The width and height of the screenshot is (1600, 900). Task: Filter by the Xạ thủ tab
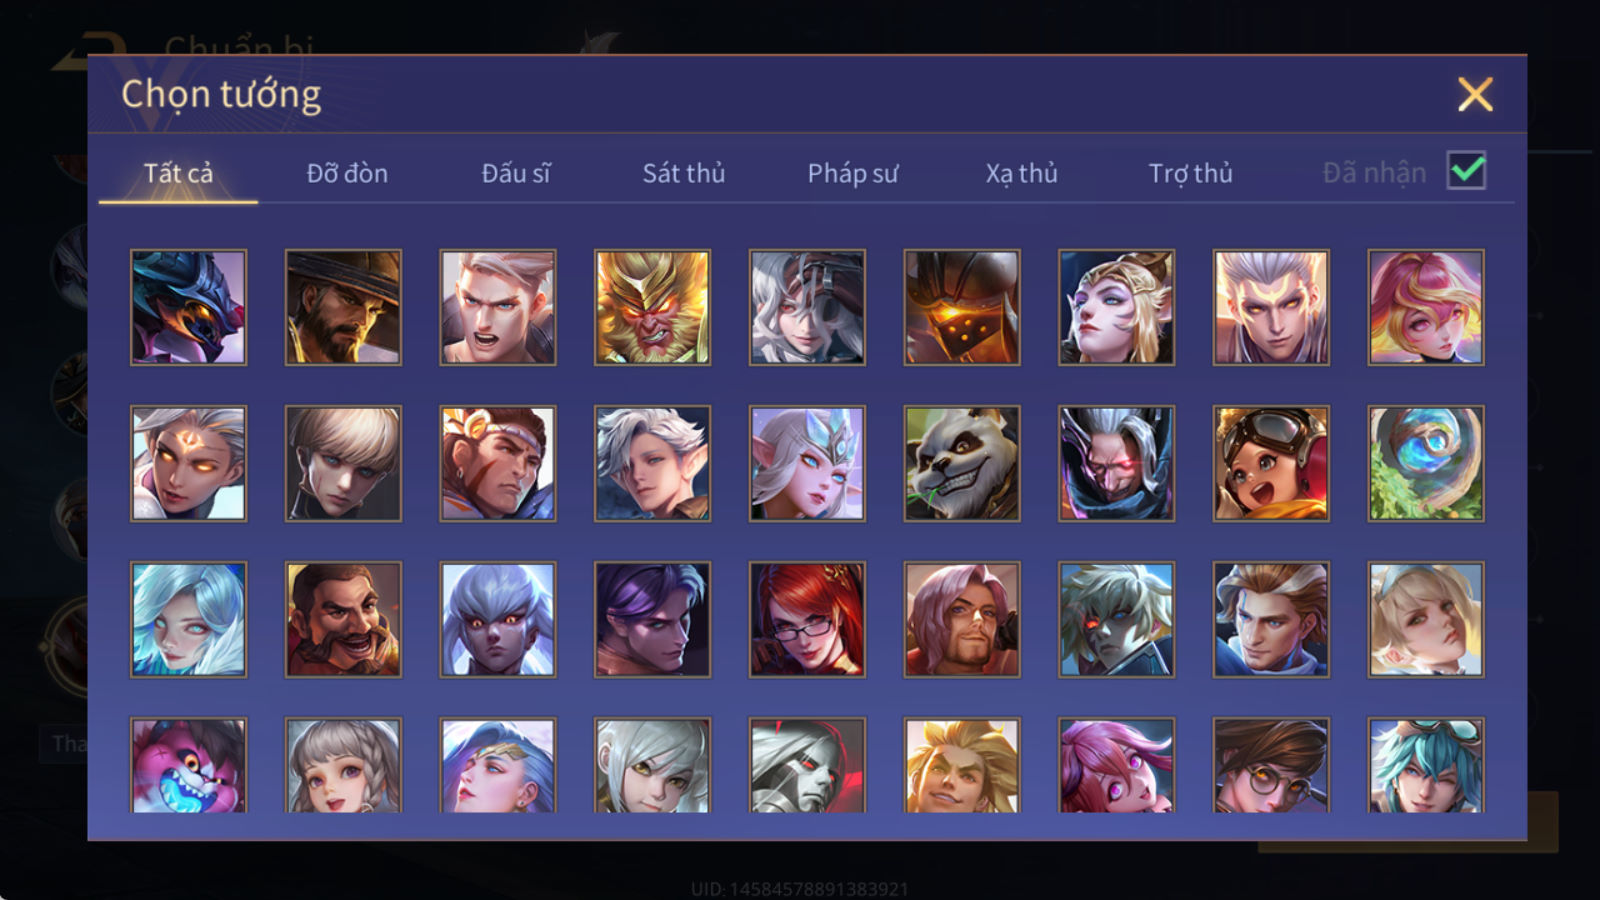pyautogui.click(x=1021, y=173)
